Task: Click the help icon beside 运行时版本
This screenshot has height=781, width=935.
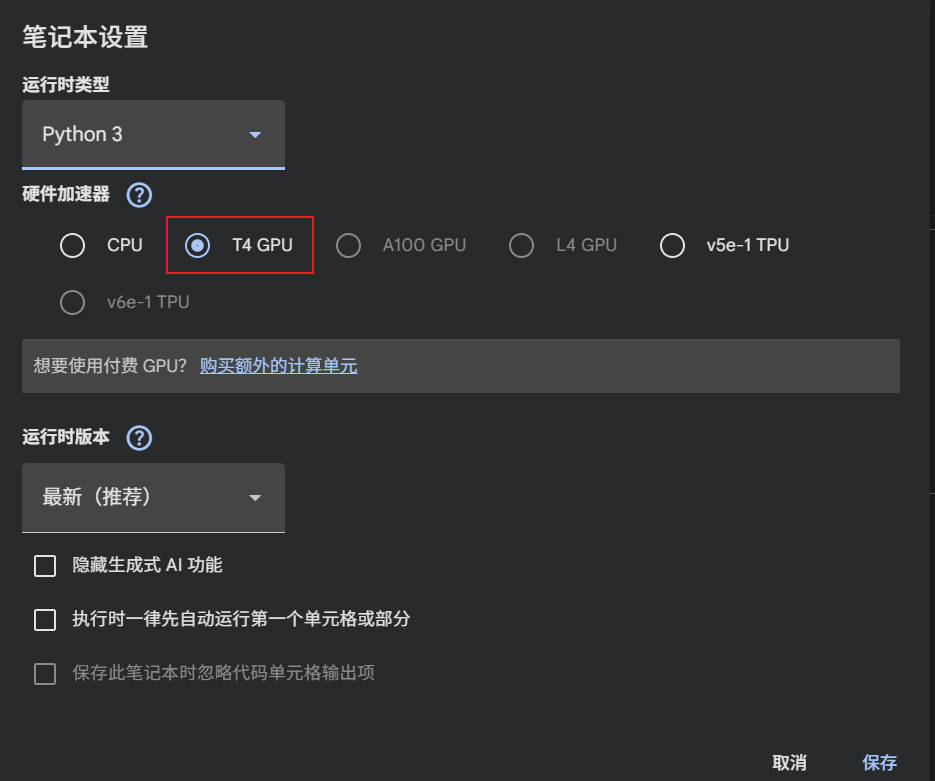Action: tap(139, 437)
